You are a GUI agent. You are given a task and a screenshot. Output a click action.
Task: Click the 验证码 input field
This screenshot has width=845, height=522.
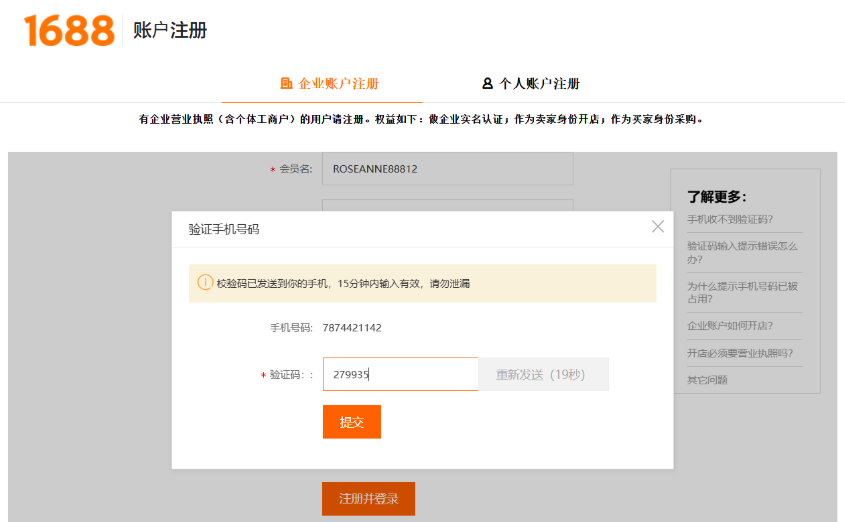(400, 374)
